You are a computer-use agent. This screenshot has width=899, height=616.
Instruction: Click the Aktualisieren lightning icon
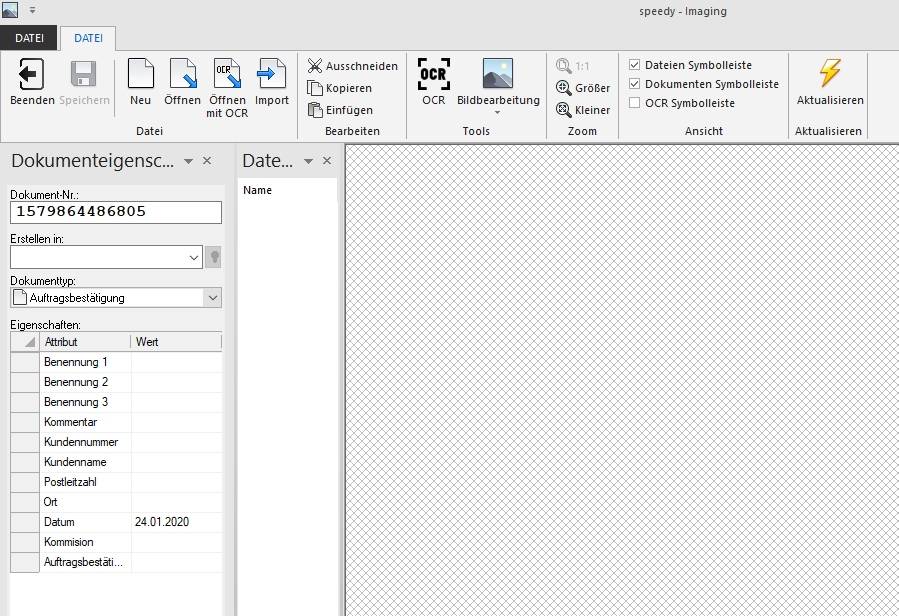point(830,75)
